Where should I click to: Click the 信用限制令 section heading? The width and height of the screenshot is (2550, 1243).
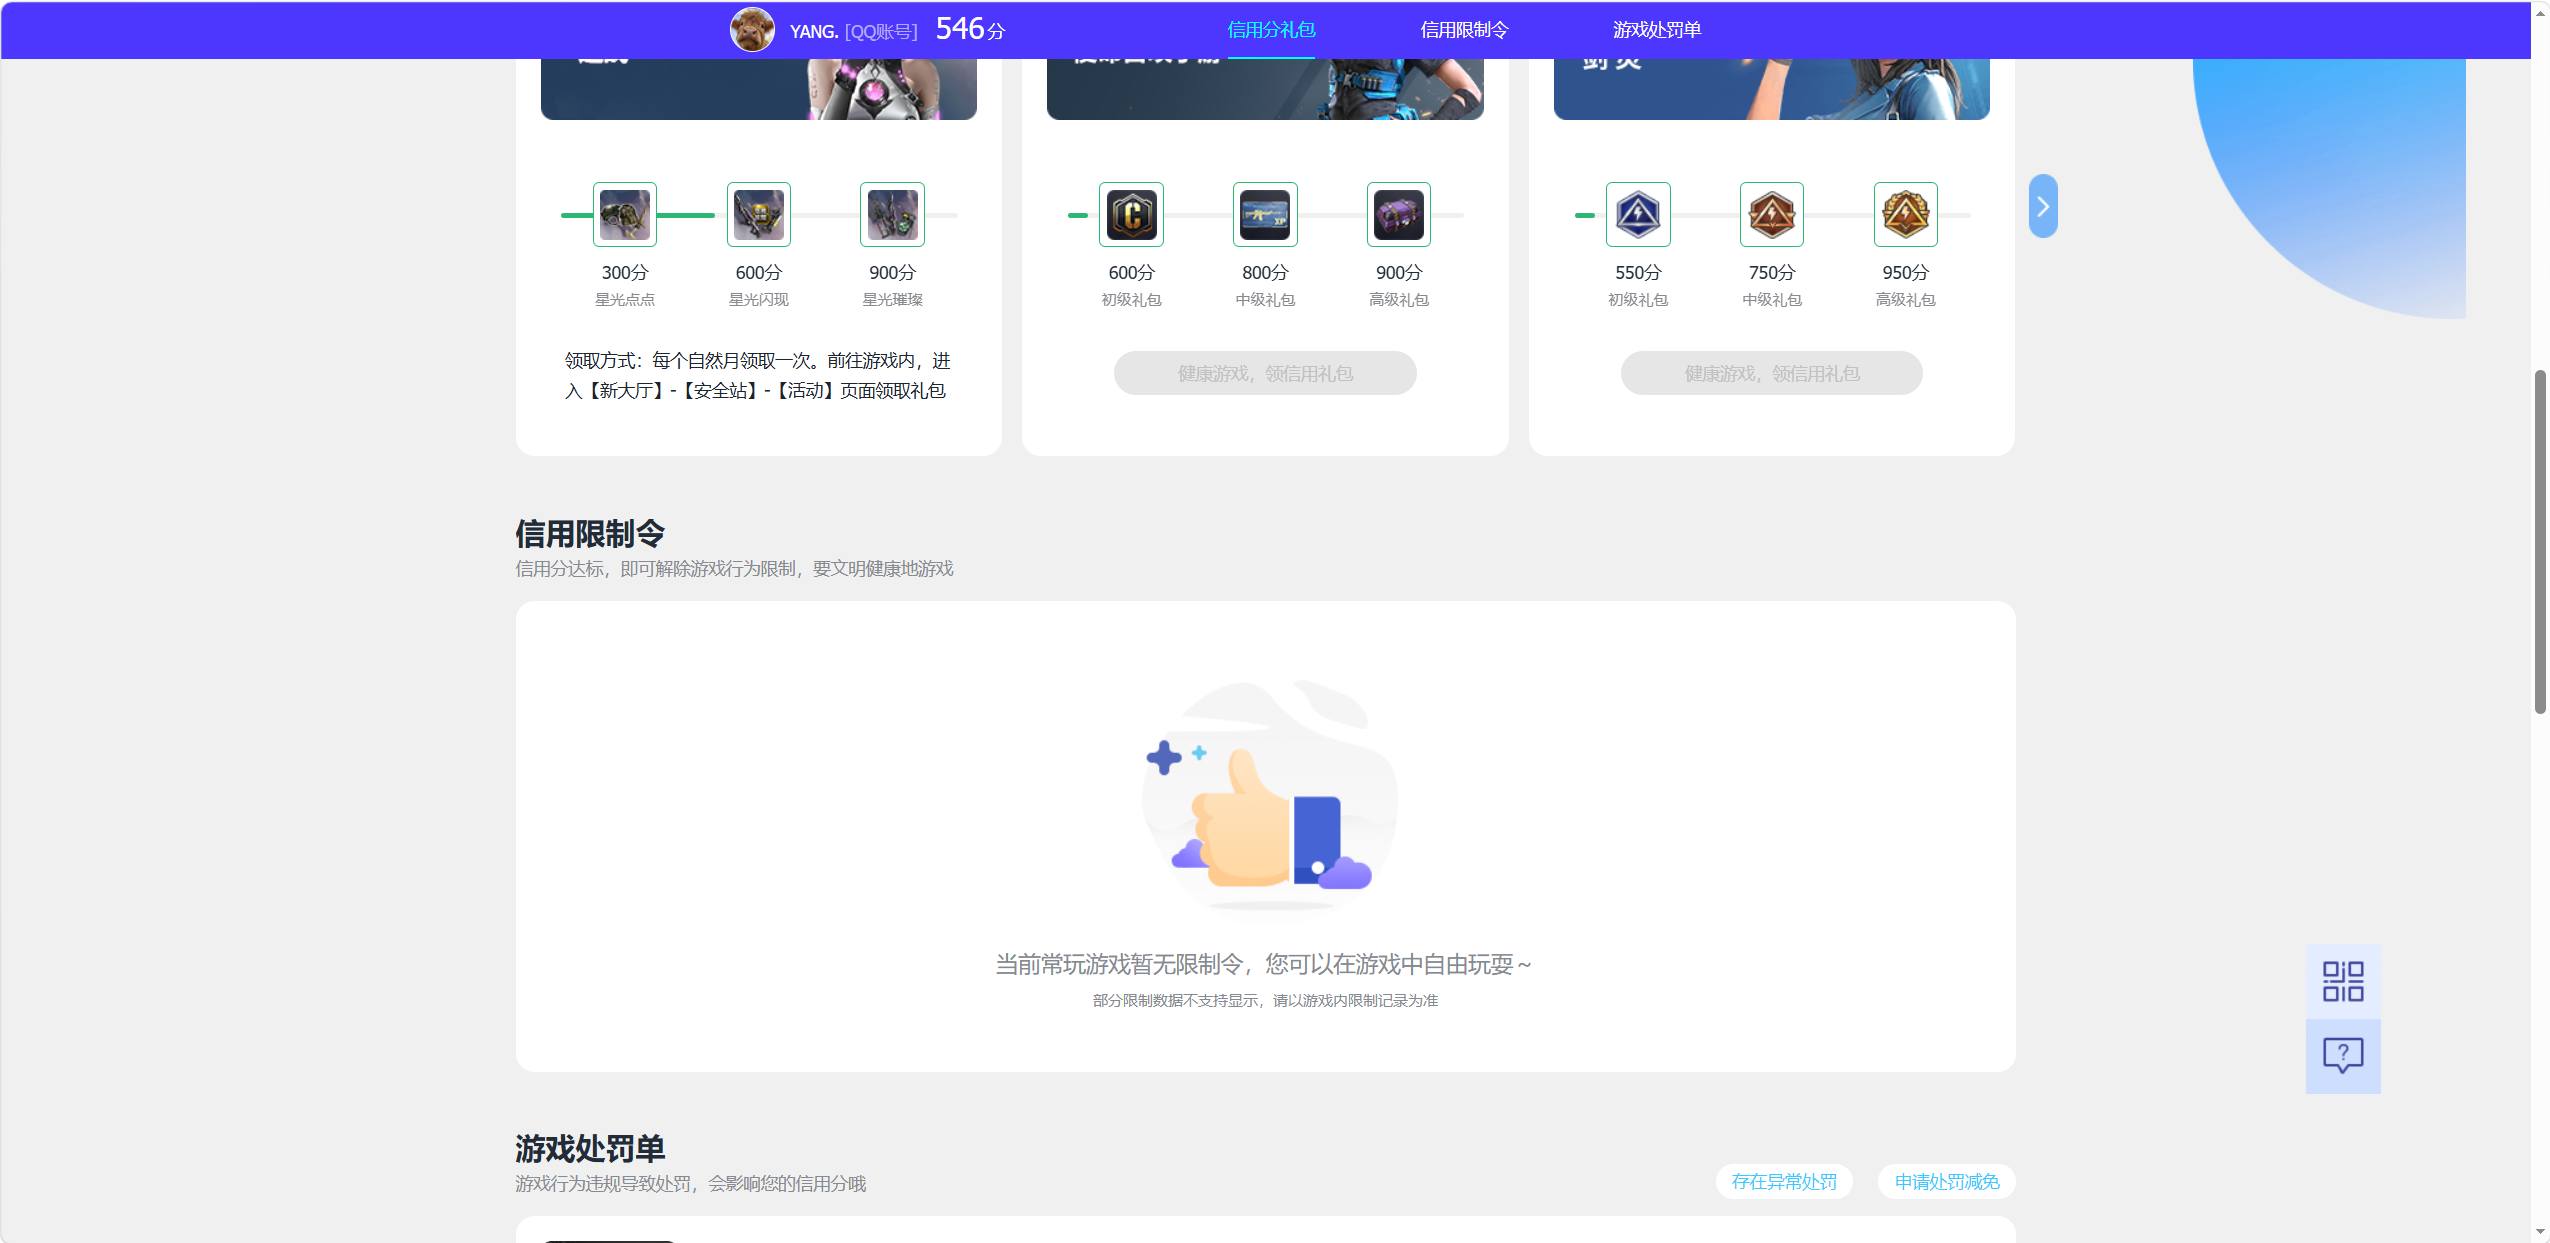click(x=590, y=533)
